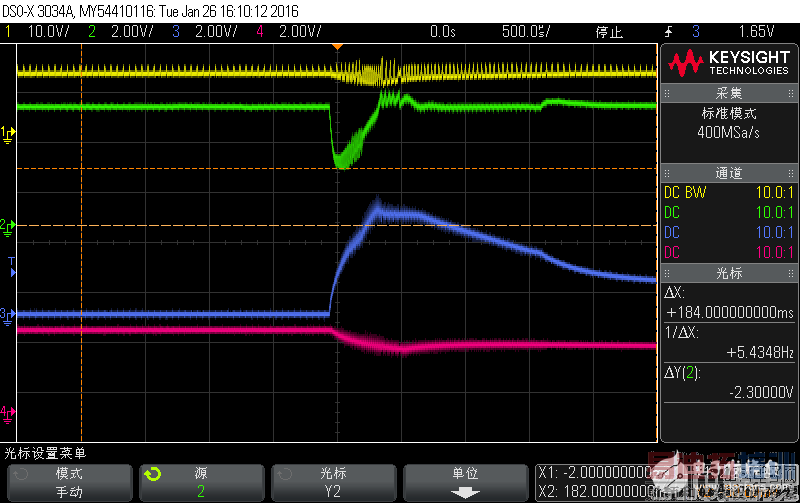Click the grey rotary icon on 光标 softkey
Viewport: 800px width, 503px height.
285,474
